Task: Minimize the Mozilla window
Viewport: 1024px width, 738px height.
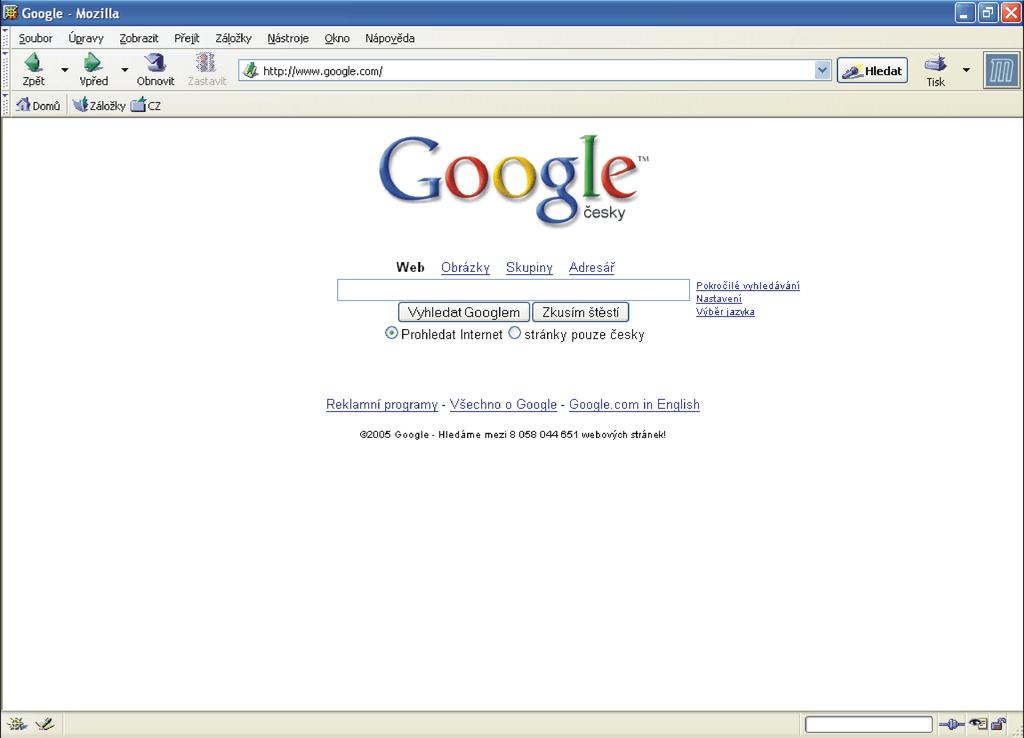Action: pyautogui.click(x=965, y=12)
